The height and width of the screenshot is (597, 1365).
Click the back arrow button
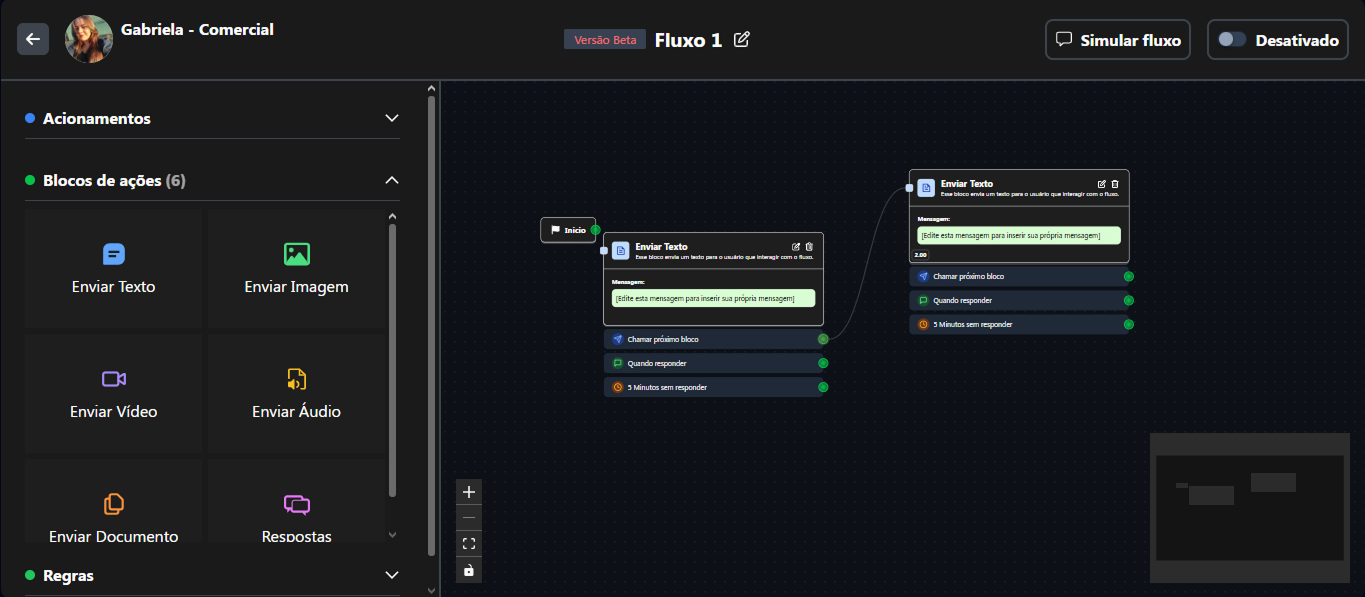33,39
